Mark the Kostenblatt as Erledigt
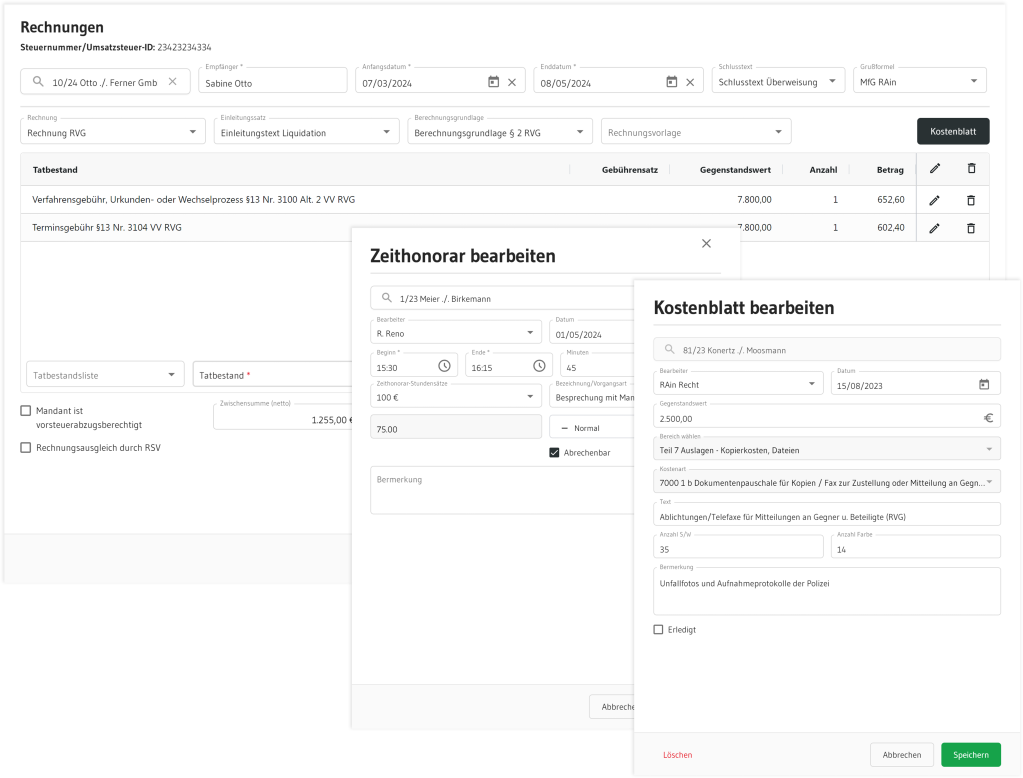1023x778 pixels. pos(658,629)
